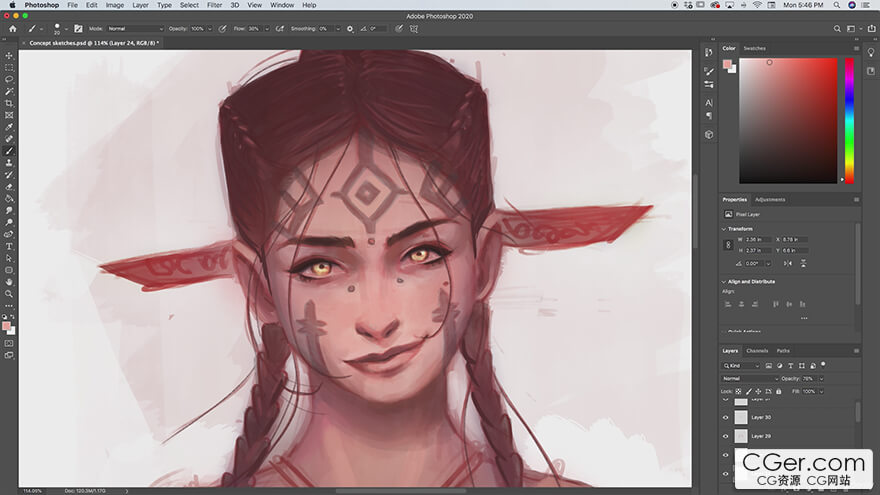Screen dimensions: 880x495
Task: Open the layer blend mode Normal dropdown
Action: click(750, 379)
